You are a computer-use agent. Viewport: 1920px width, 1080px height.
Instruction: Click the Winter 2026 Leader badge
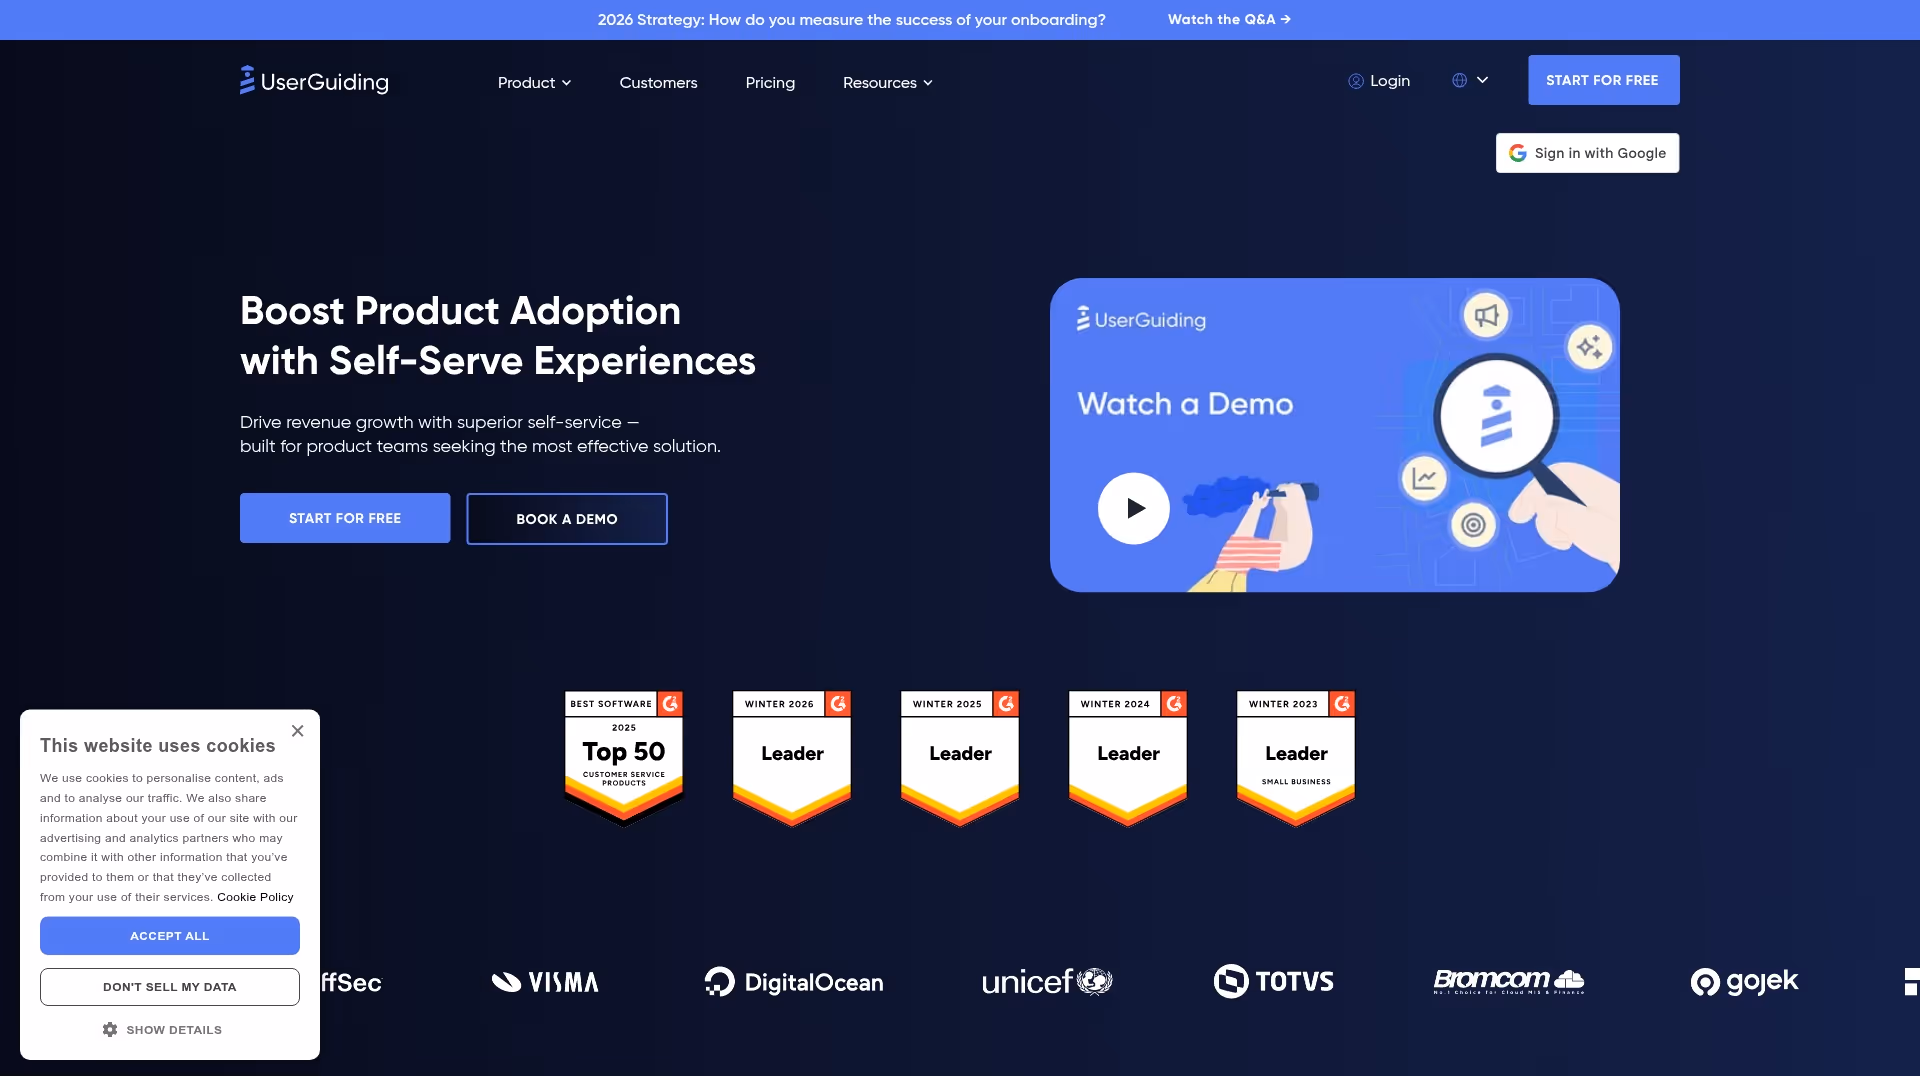tap(792, 757)
